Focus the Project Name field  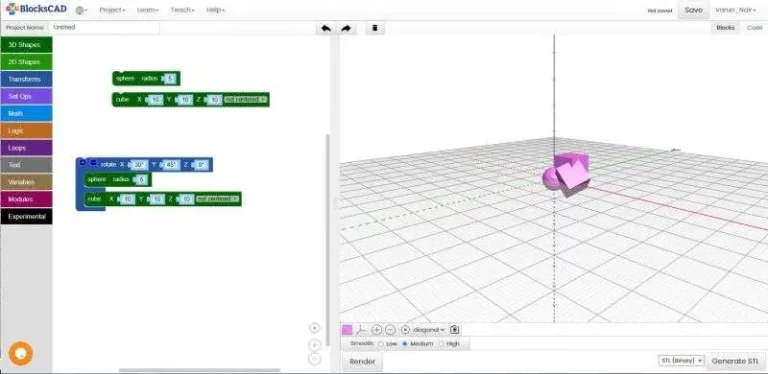tap(104, 27)
